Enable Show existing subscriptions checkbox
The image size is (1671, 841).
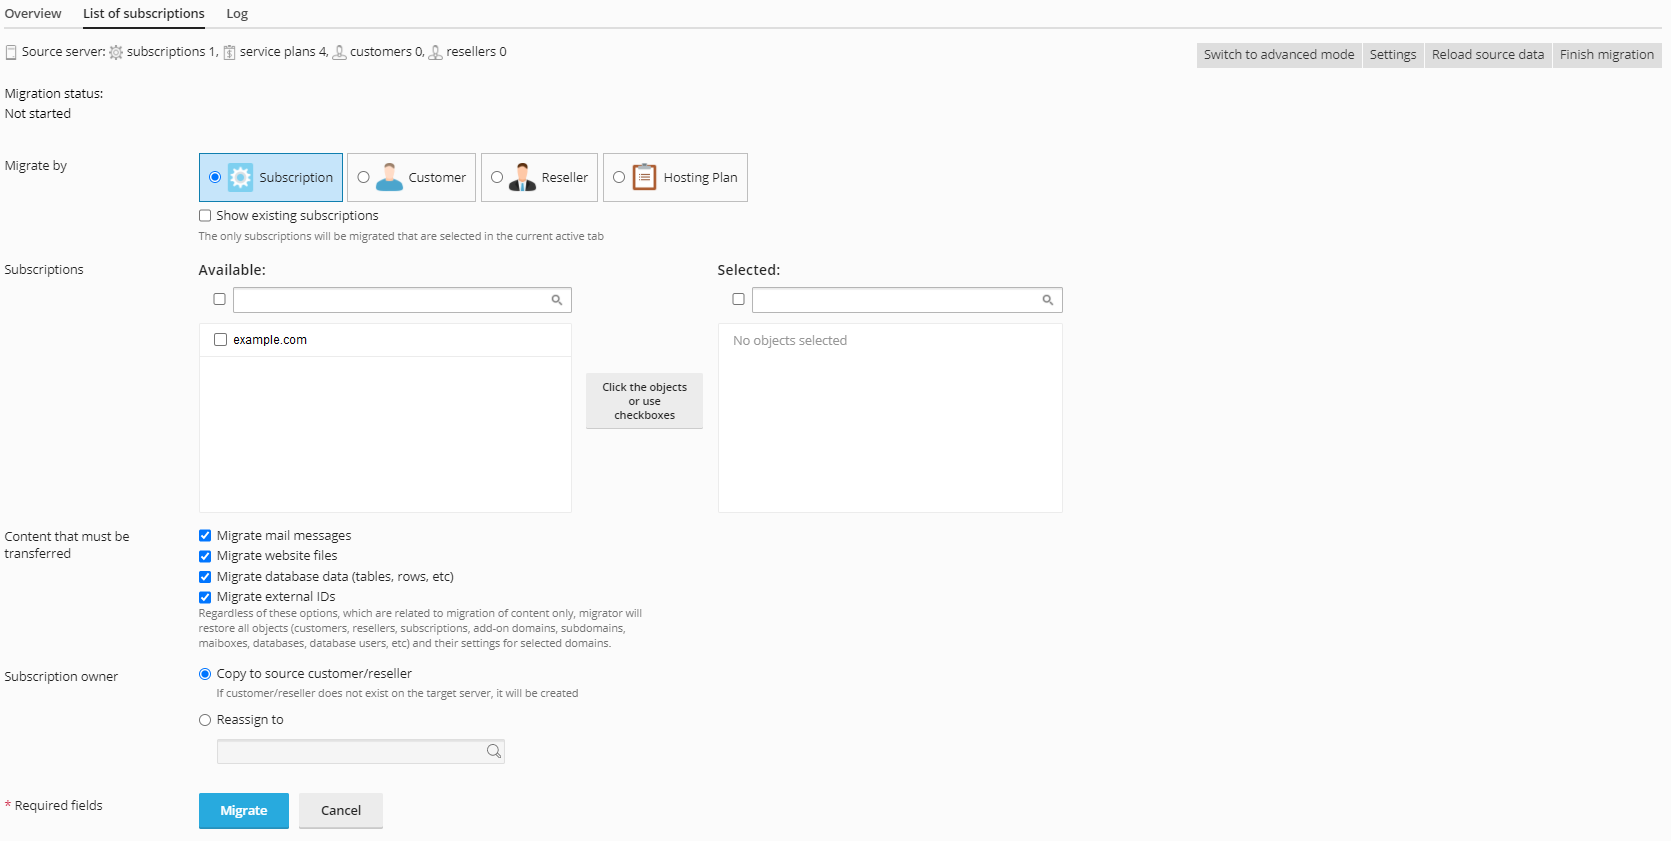(205, 216)
